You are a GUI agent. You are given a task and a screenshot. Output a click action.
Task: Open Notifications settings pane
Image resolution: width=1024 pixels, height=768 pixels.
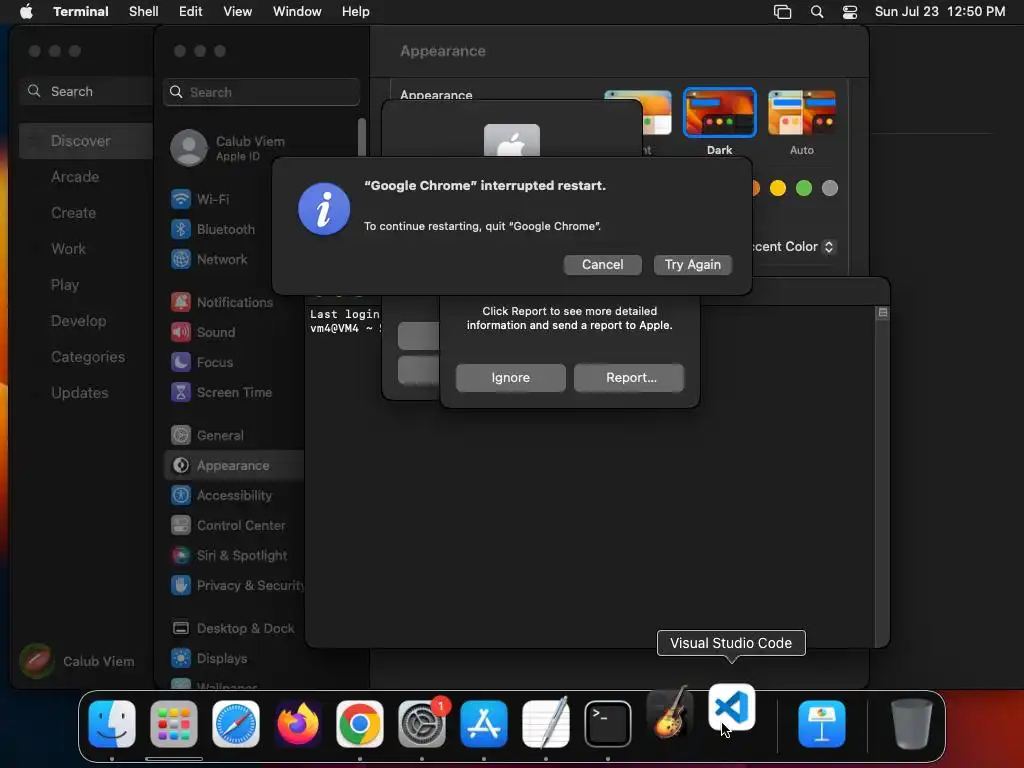232,302
